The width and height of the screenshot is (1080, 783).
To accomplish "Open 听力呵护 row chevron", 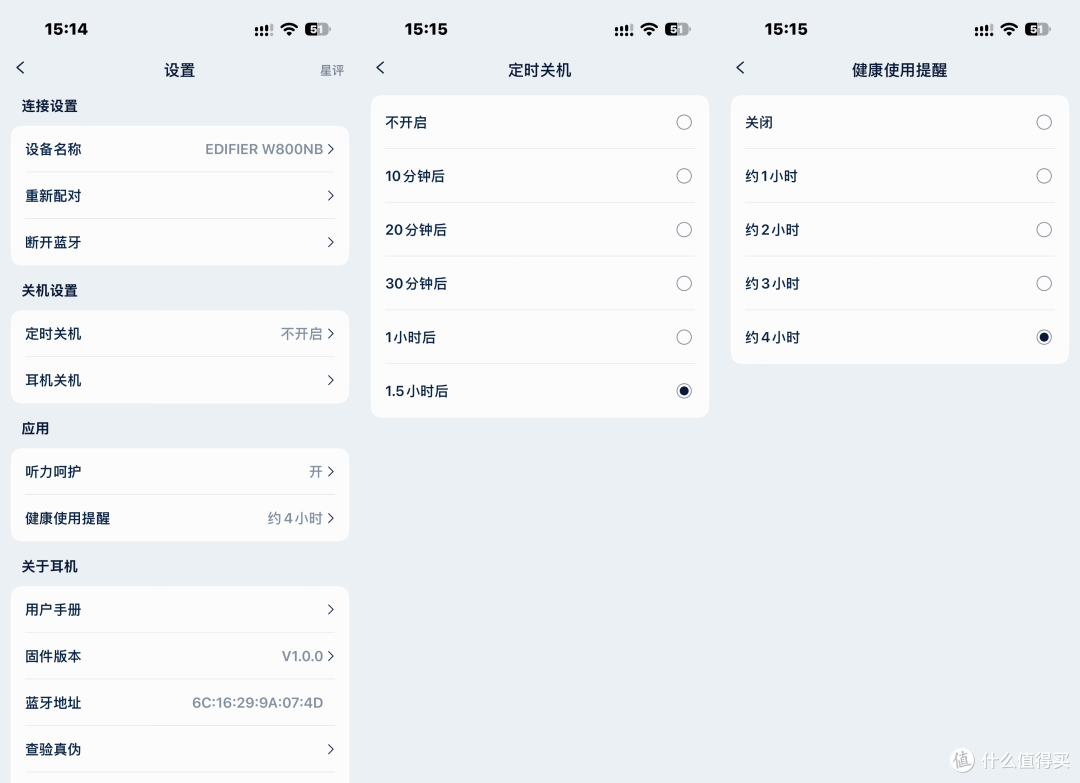I will click(331, 472).
